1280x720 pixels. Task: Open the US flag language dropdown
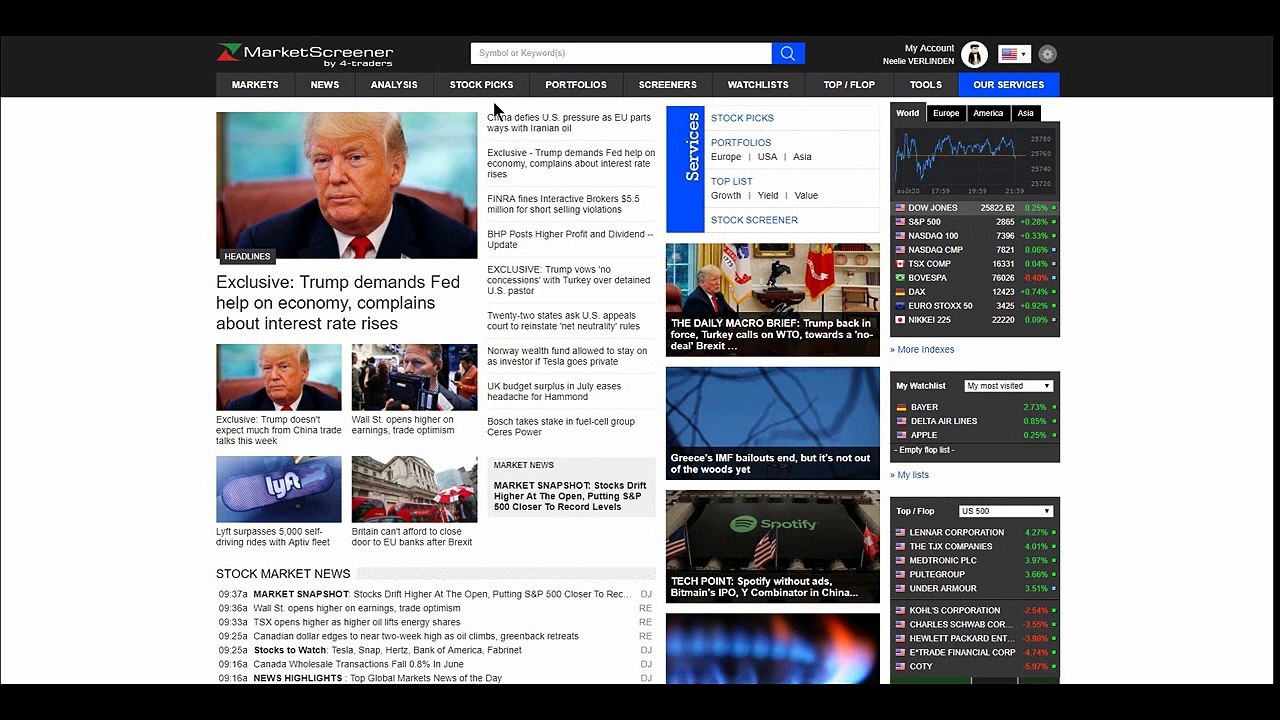1014,54
